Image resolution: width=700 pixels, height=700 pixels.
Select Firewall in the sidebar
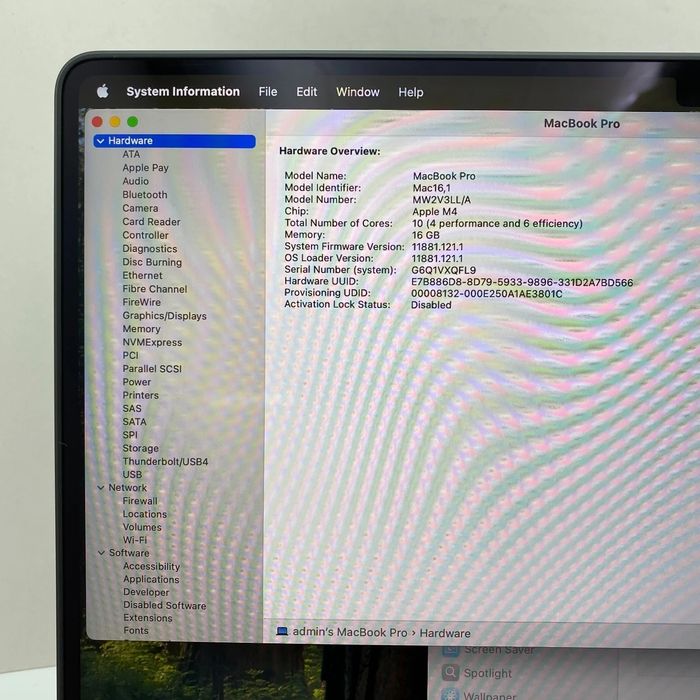pyautogui.click(x=140, y=501)
